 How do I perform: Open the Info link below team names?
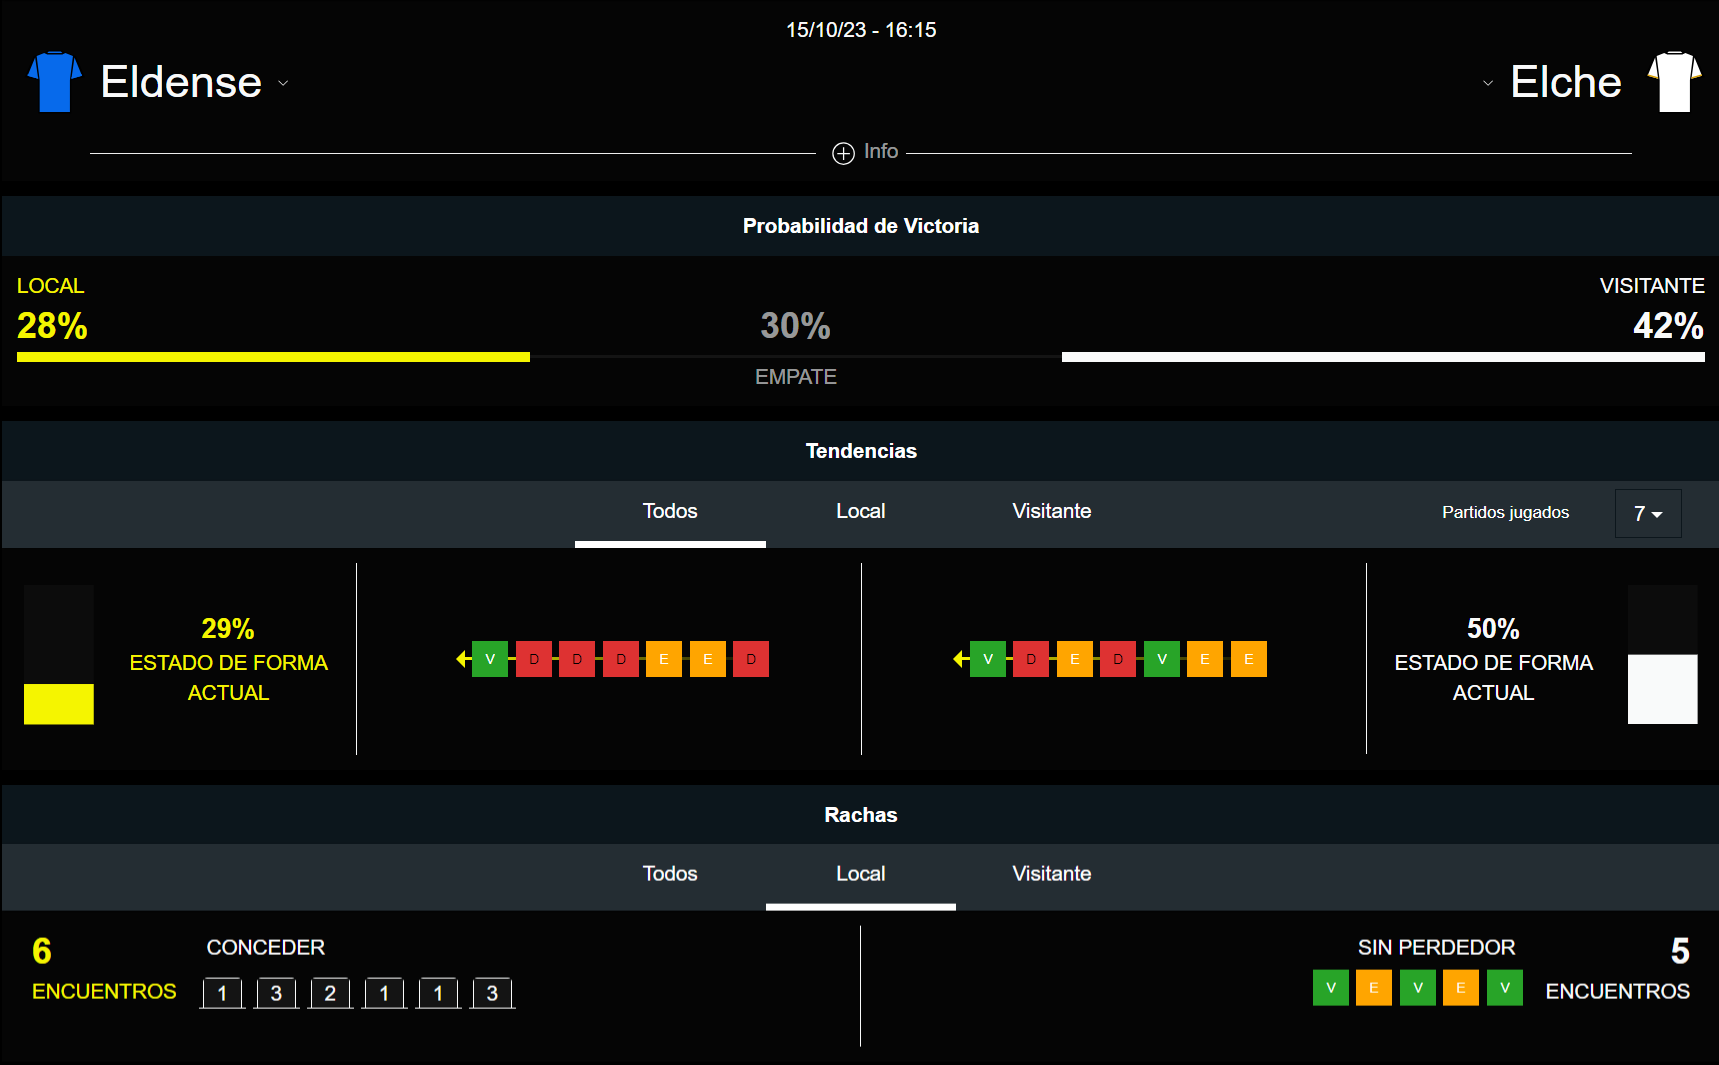point(881,151)
